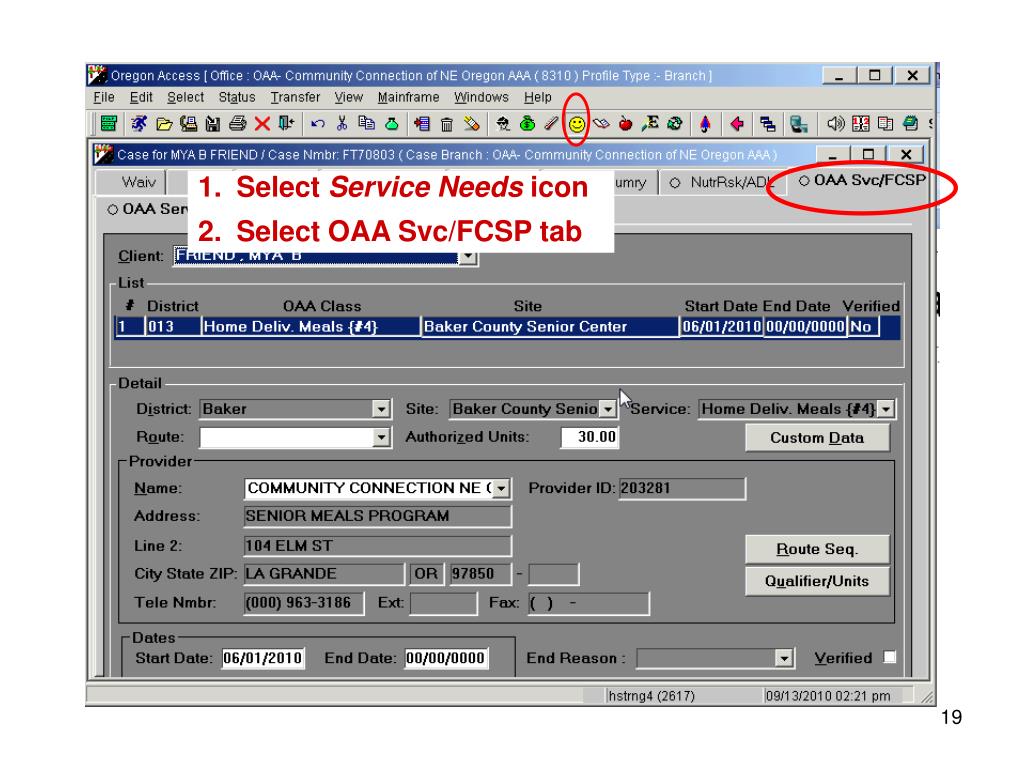The image size is (1024, 768).
Task: Click the Provider ID field 203281
Action: [682, 488]
